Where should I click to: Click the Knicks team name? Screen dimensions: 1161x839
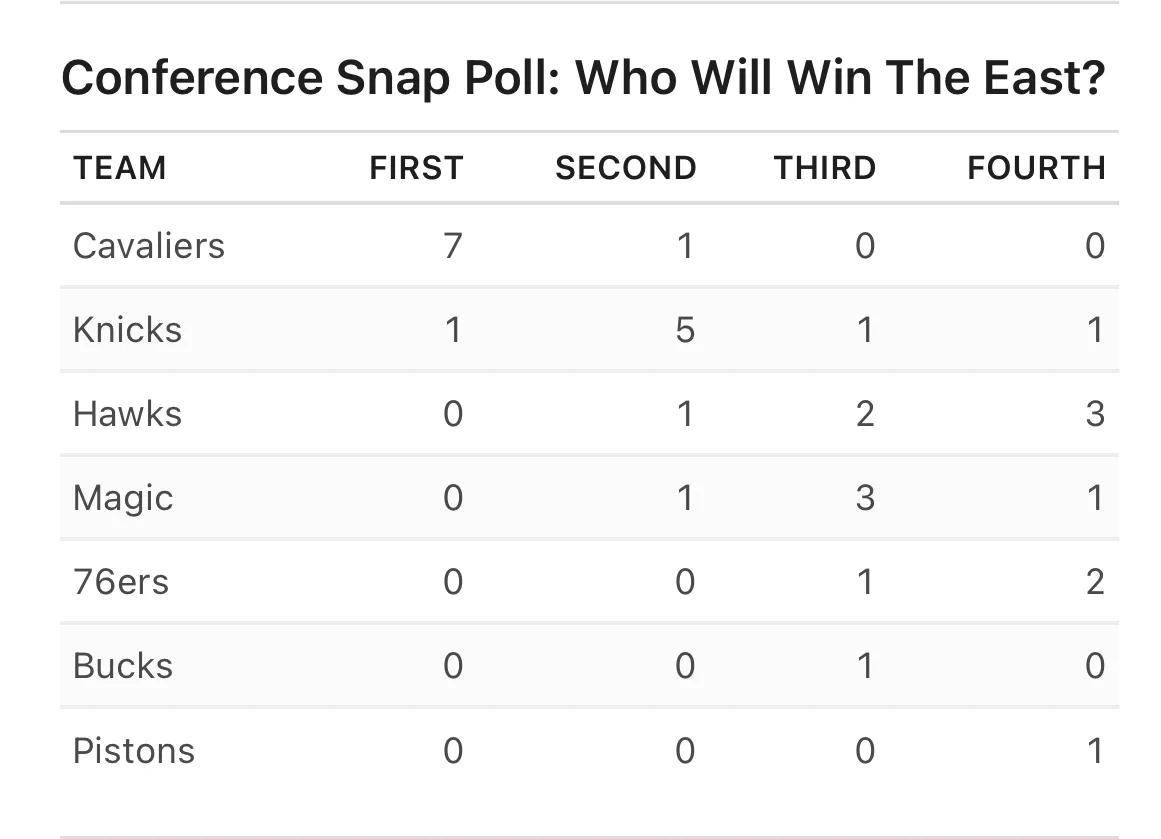[127, 330]
